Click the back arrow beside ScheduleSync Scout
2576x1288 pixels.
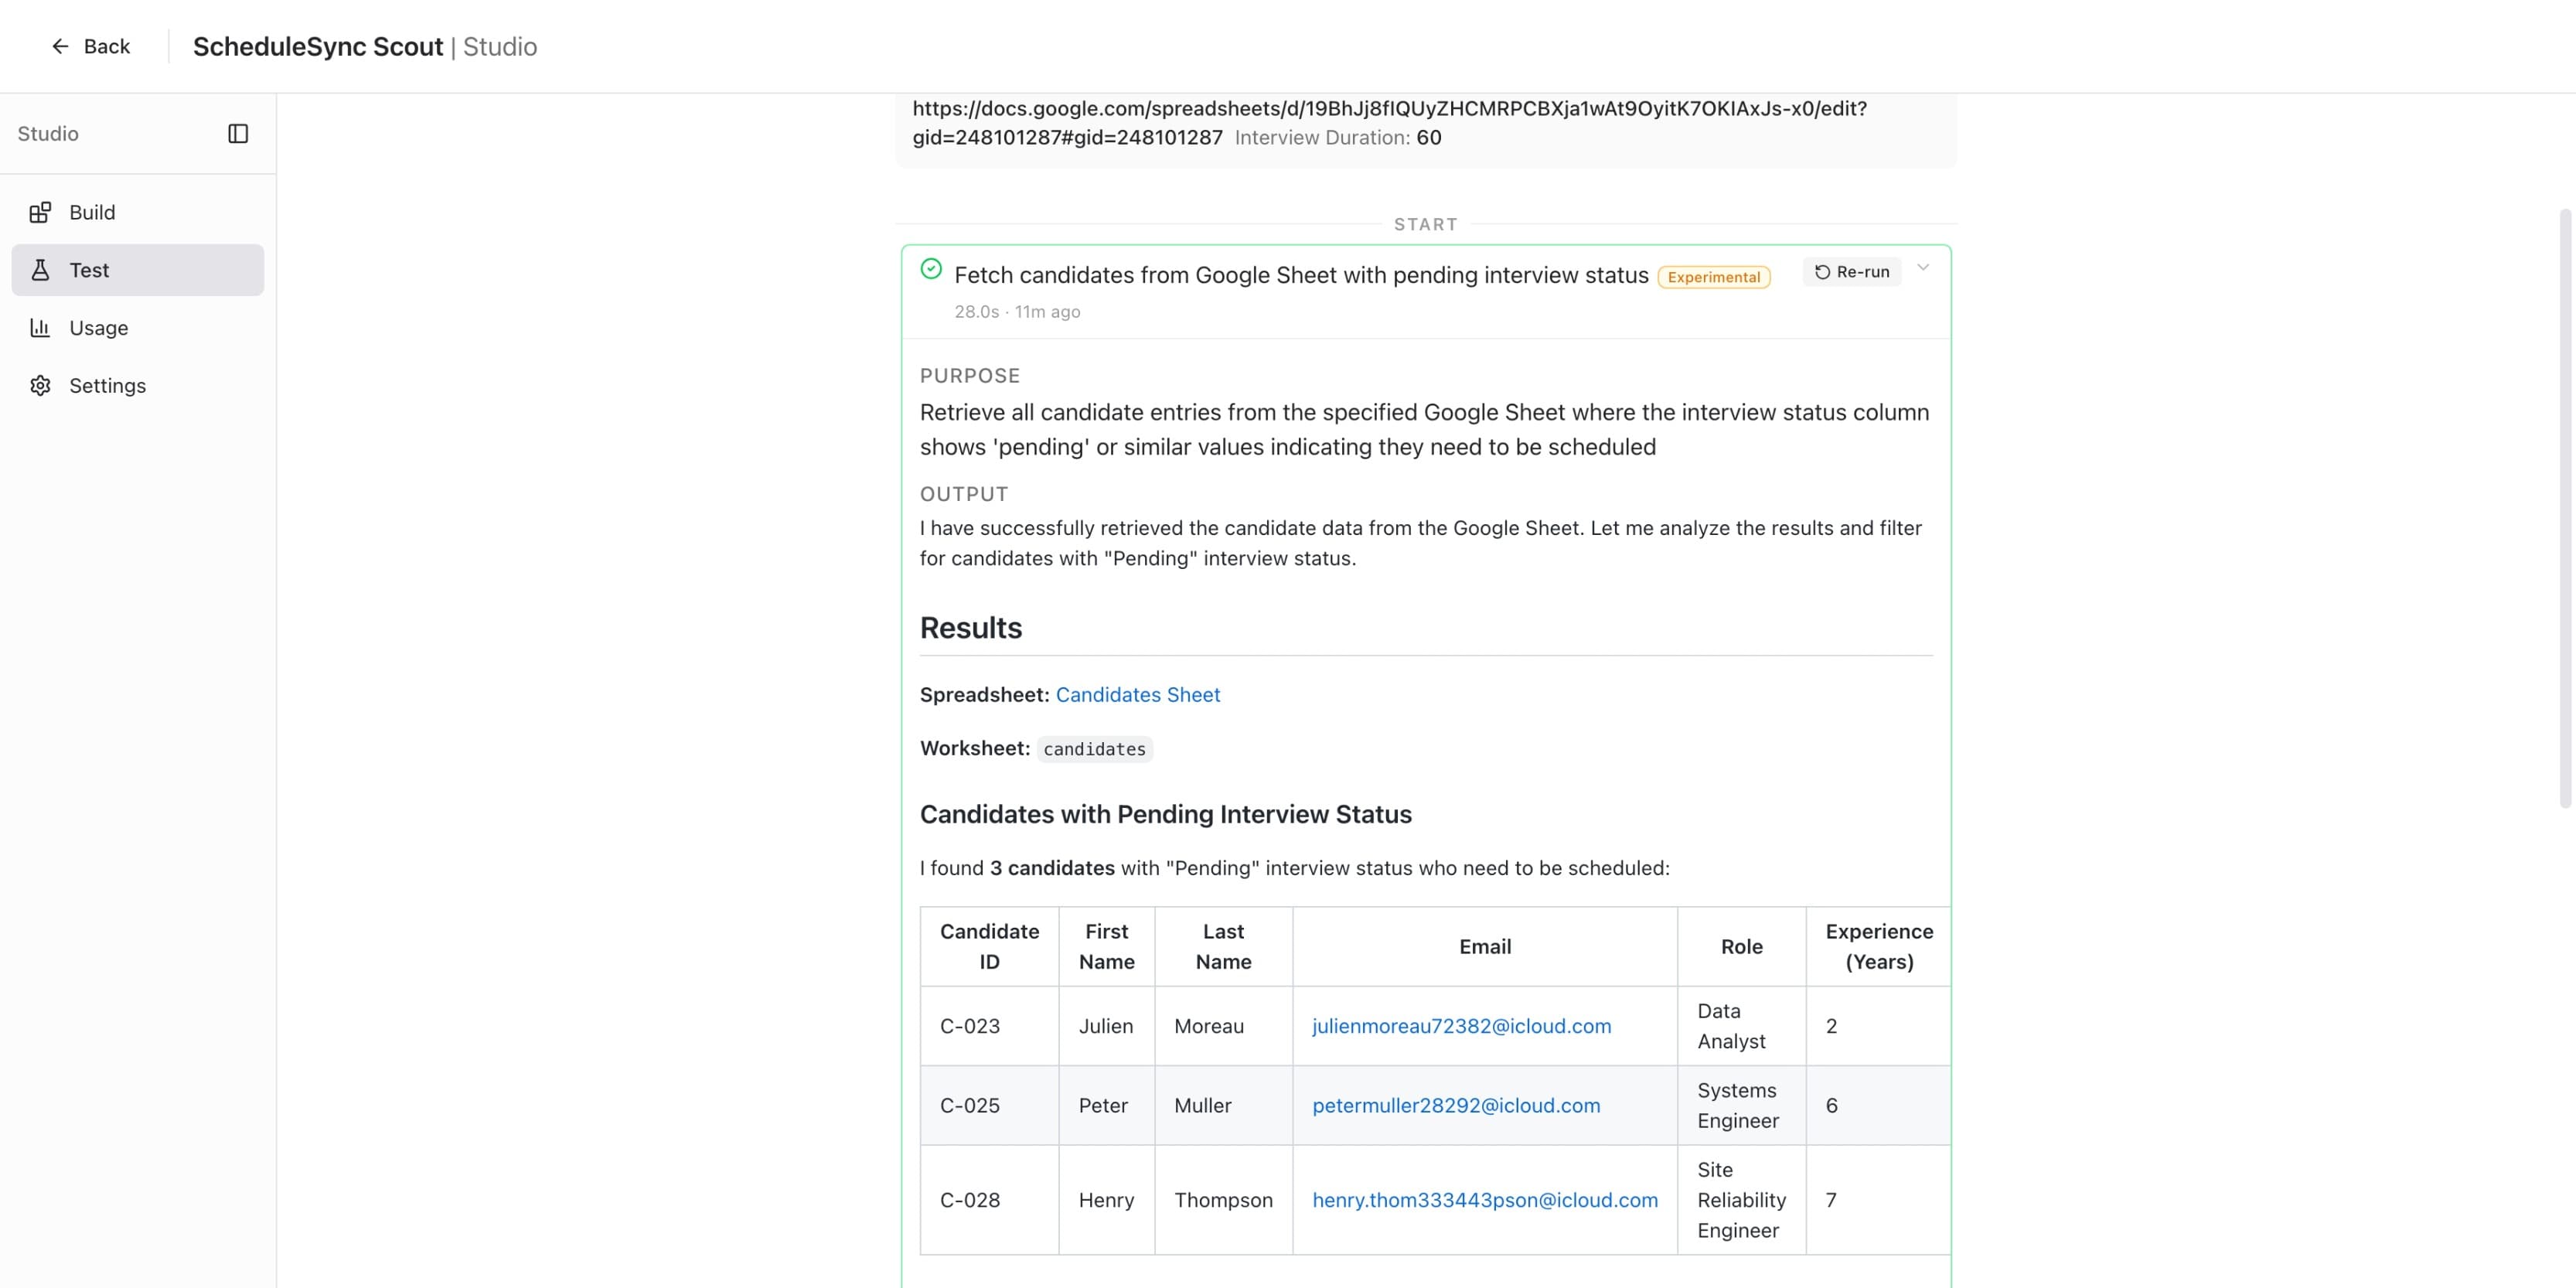[x=60, y=46]
